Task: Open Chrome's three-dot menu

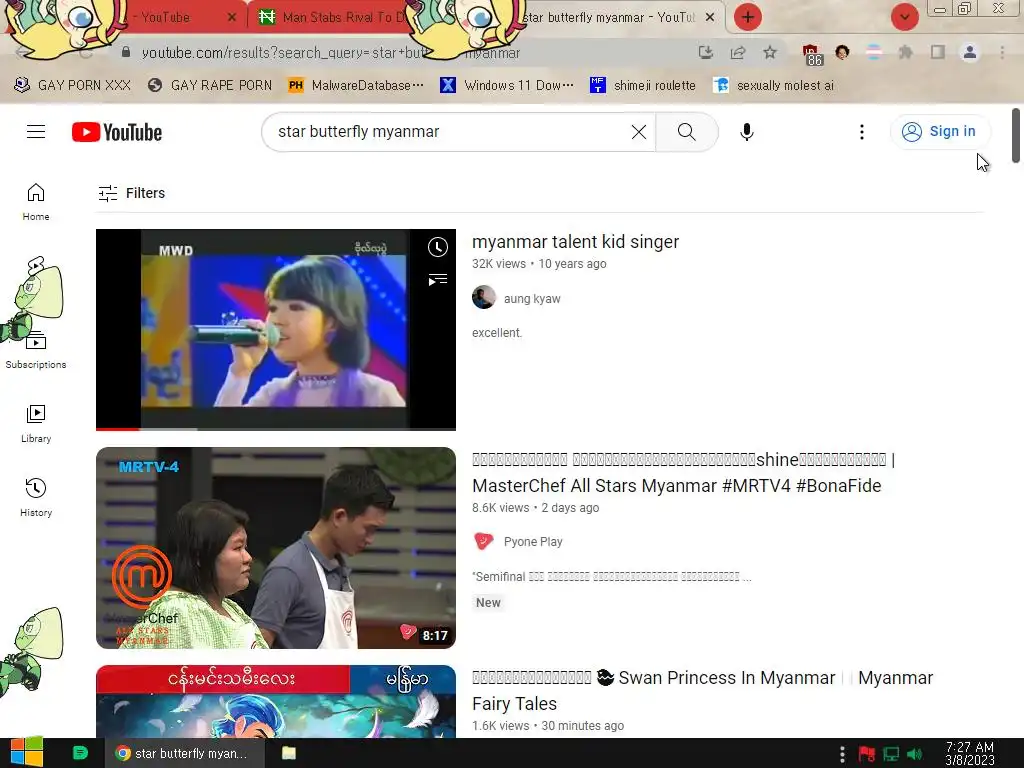Action: tap(1002, 52)
